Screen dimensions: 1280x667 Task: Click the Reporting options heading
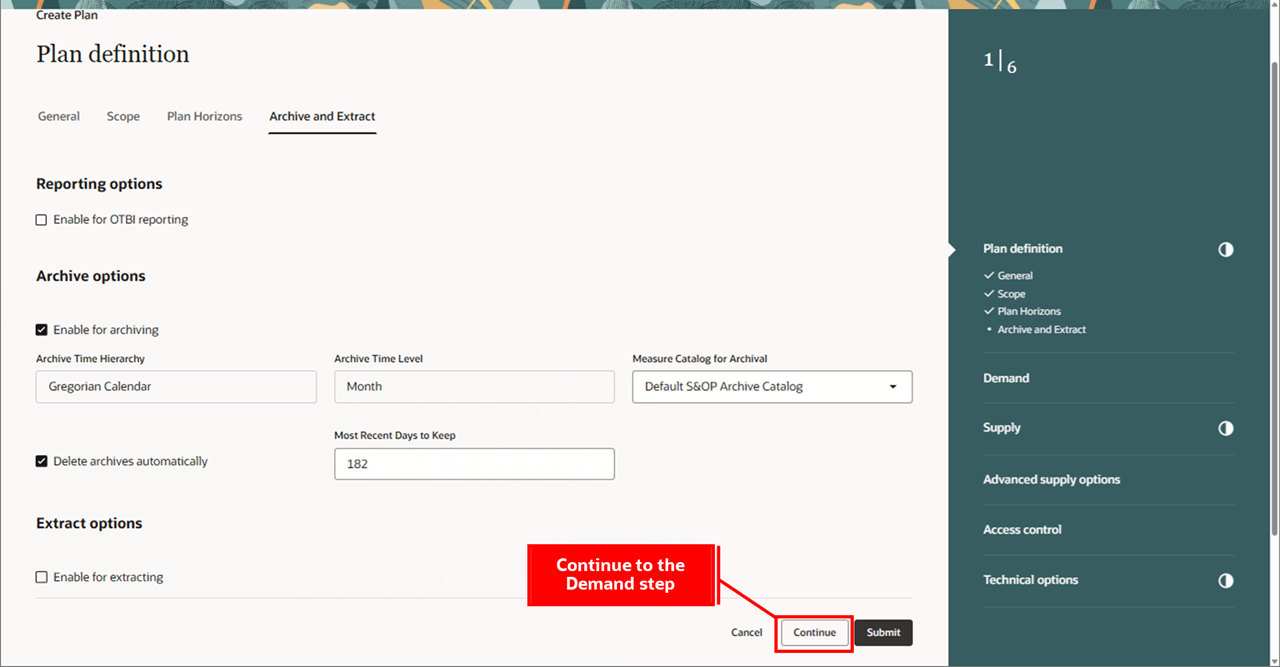tap(99, 184)
